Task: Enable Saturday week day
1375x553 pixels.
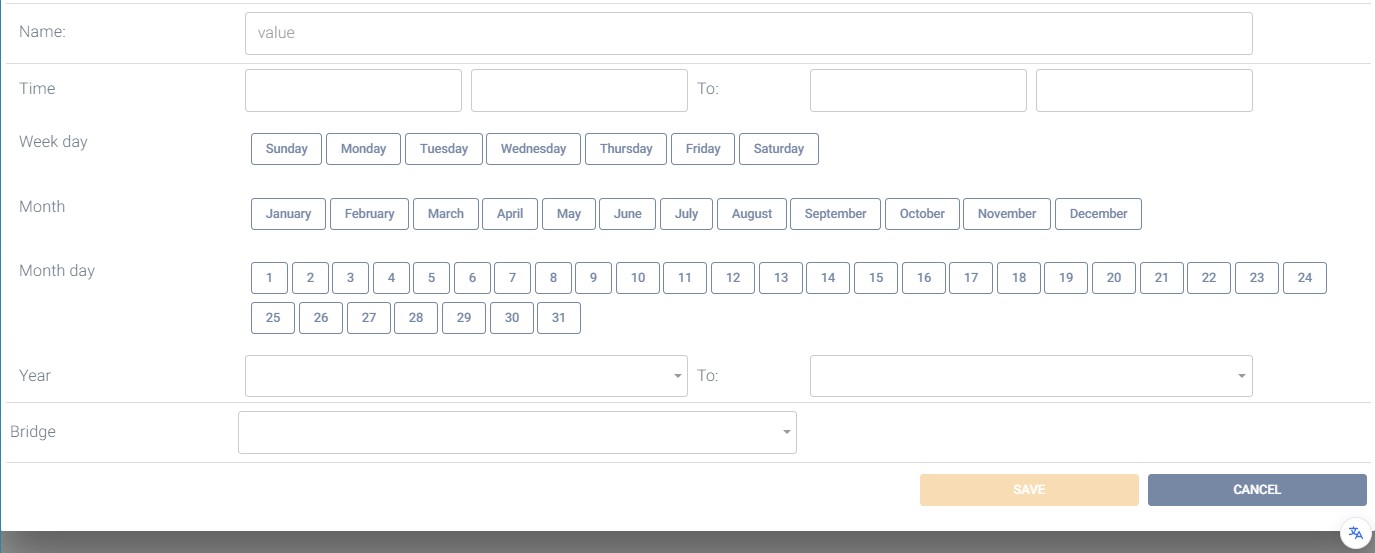Action: pos(779,149)
